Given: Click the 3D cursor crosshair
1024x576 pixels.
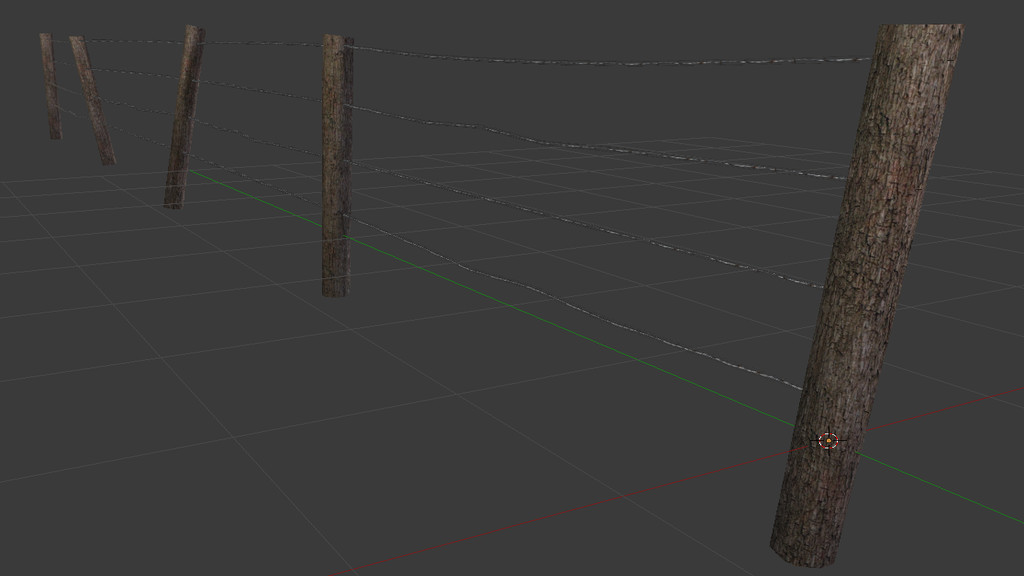Looking at the screenshot, I should (828, 440).
